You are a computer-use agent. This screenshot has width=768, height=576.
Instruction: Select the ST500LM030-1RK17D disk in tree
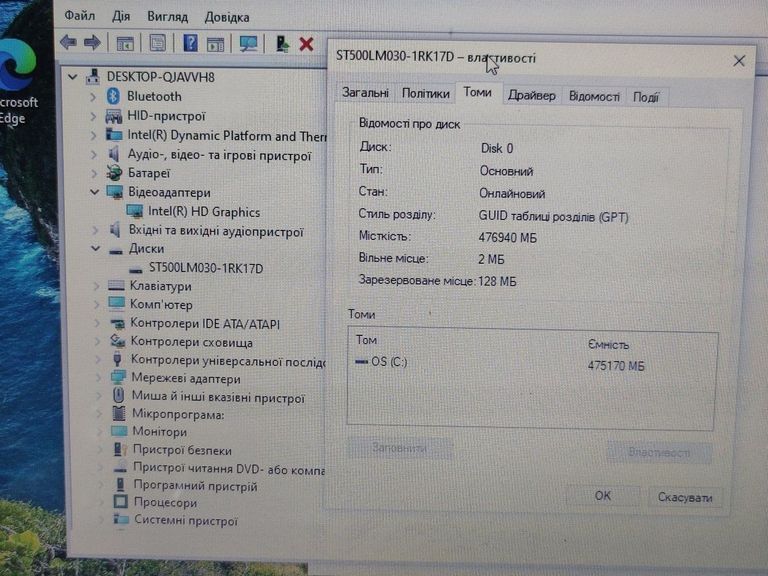(x=206, y=268)
